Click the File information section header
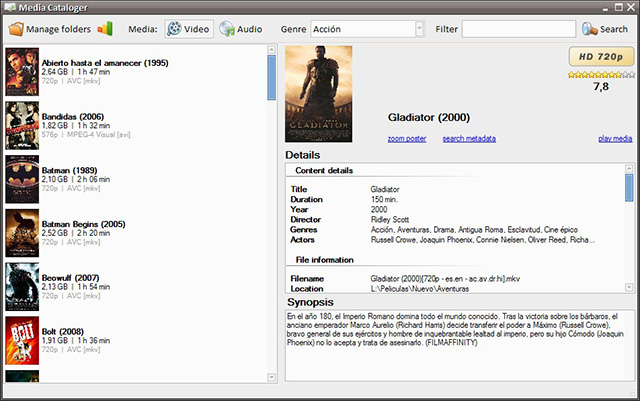640x401 pixels. pyautogui.click(x=324, y=260)
